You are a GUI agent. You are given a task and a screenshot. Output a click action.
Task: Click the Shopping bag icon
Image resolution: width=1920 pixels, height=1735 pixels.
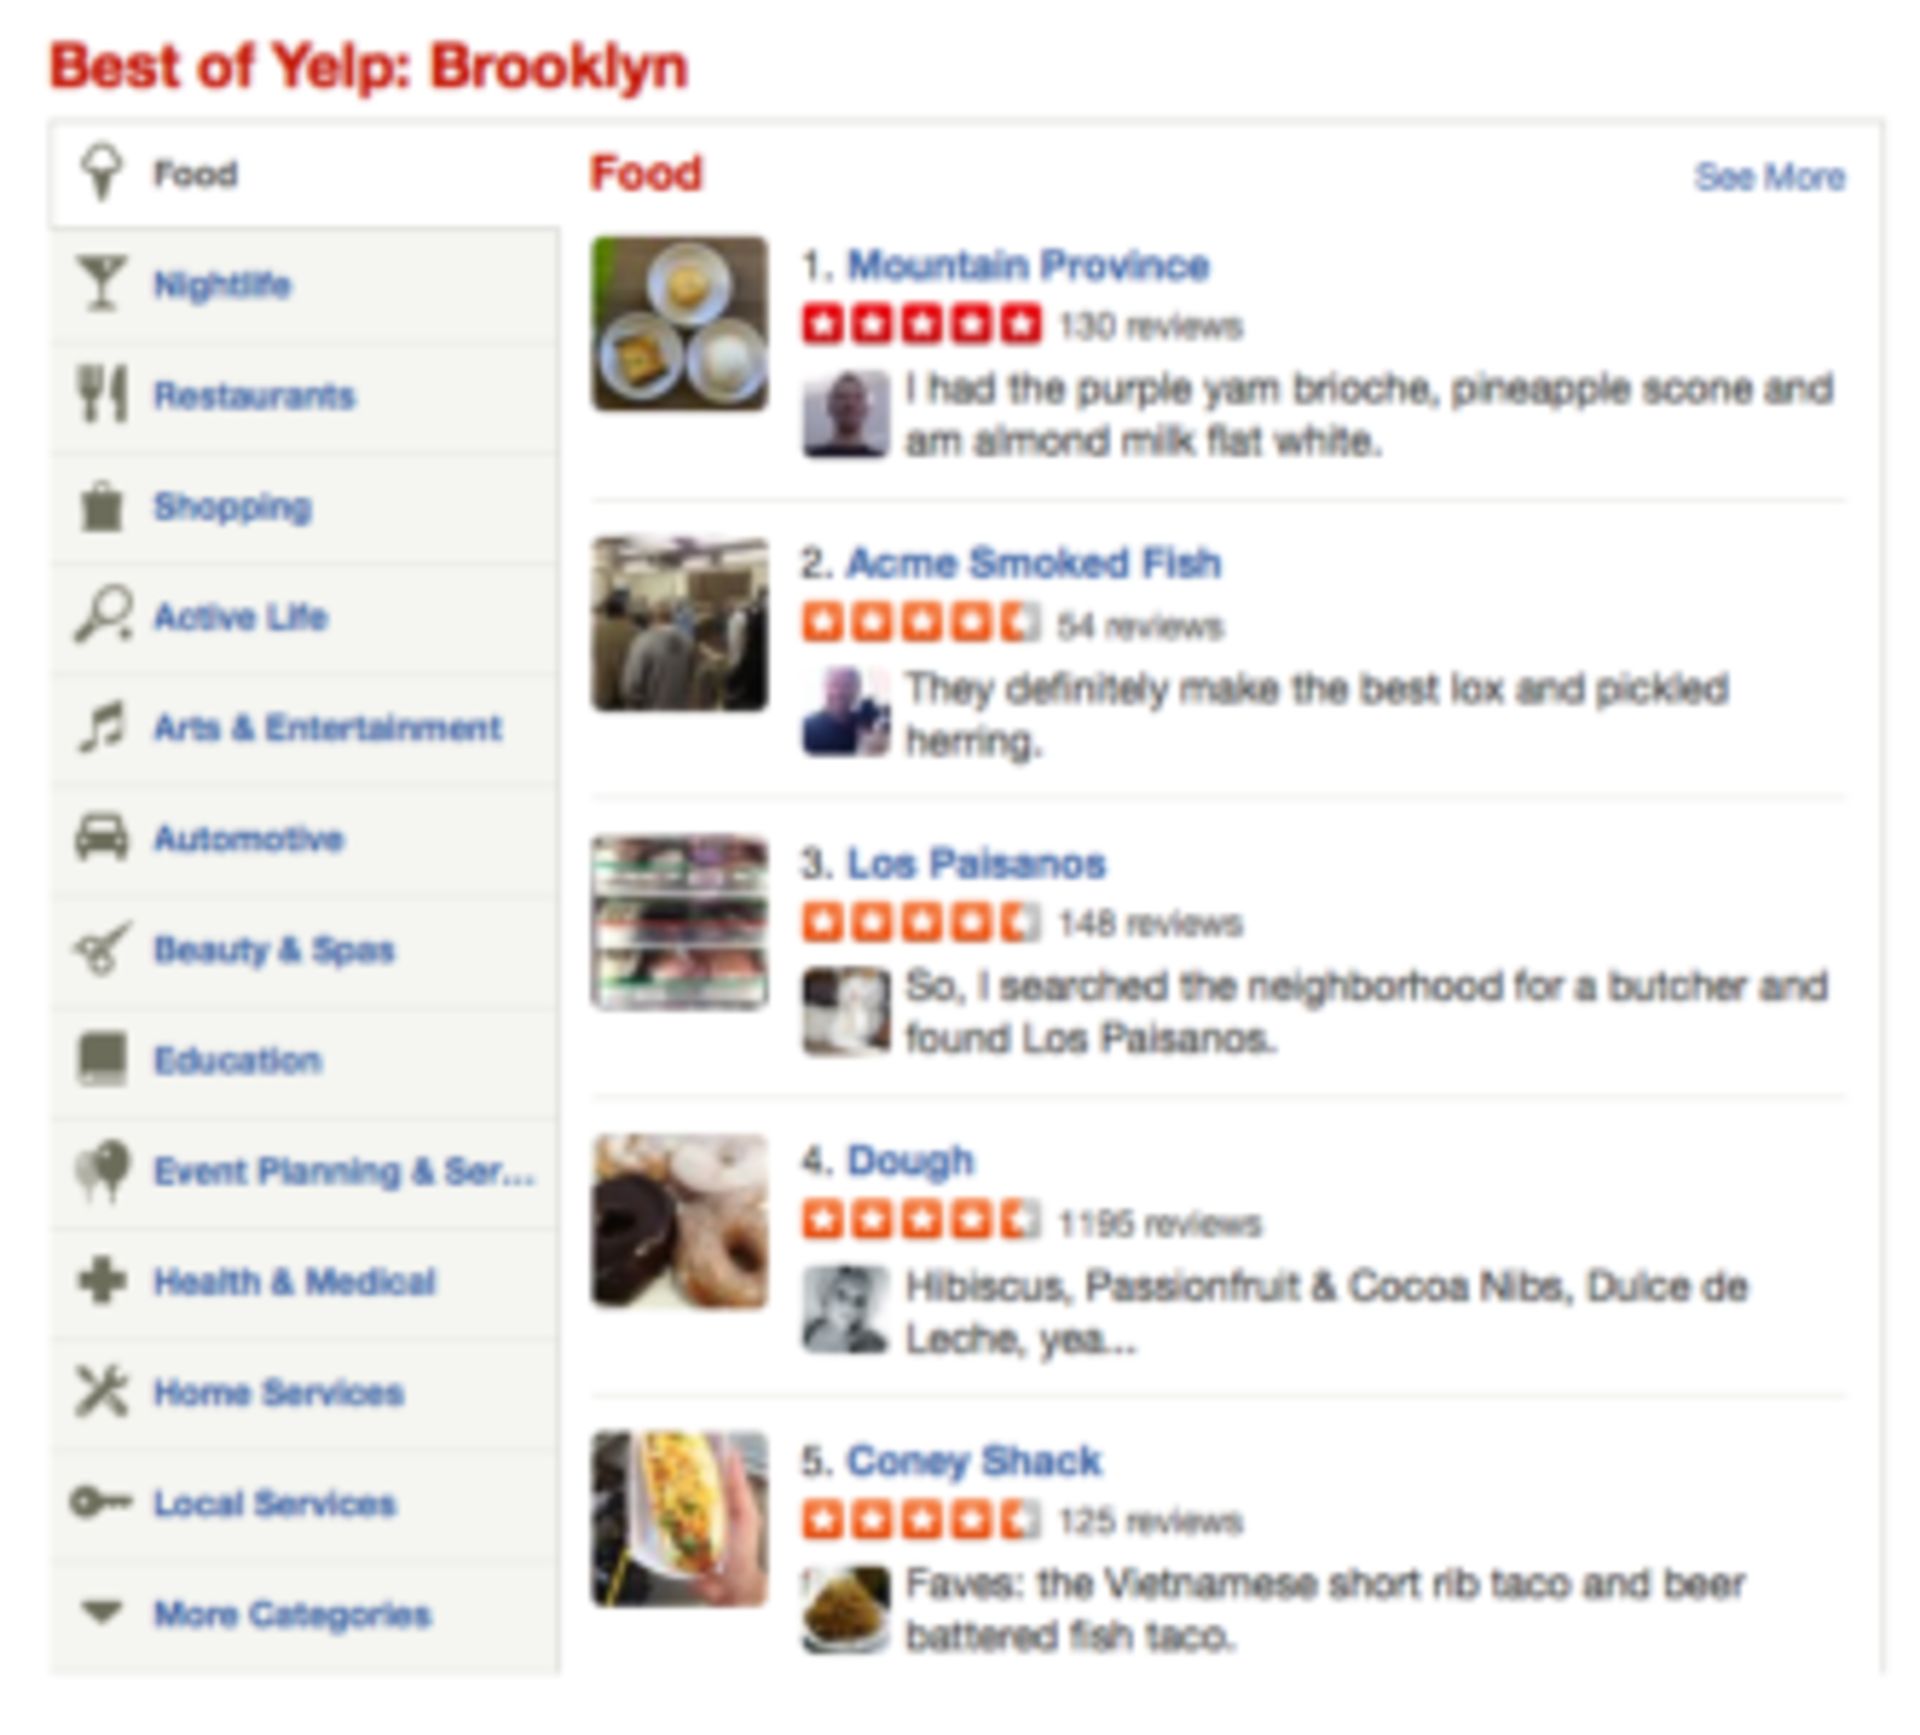[100, 507]
